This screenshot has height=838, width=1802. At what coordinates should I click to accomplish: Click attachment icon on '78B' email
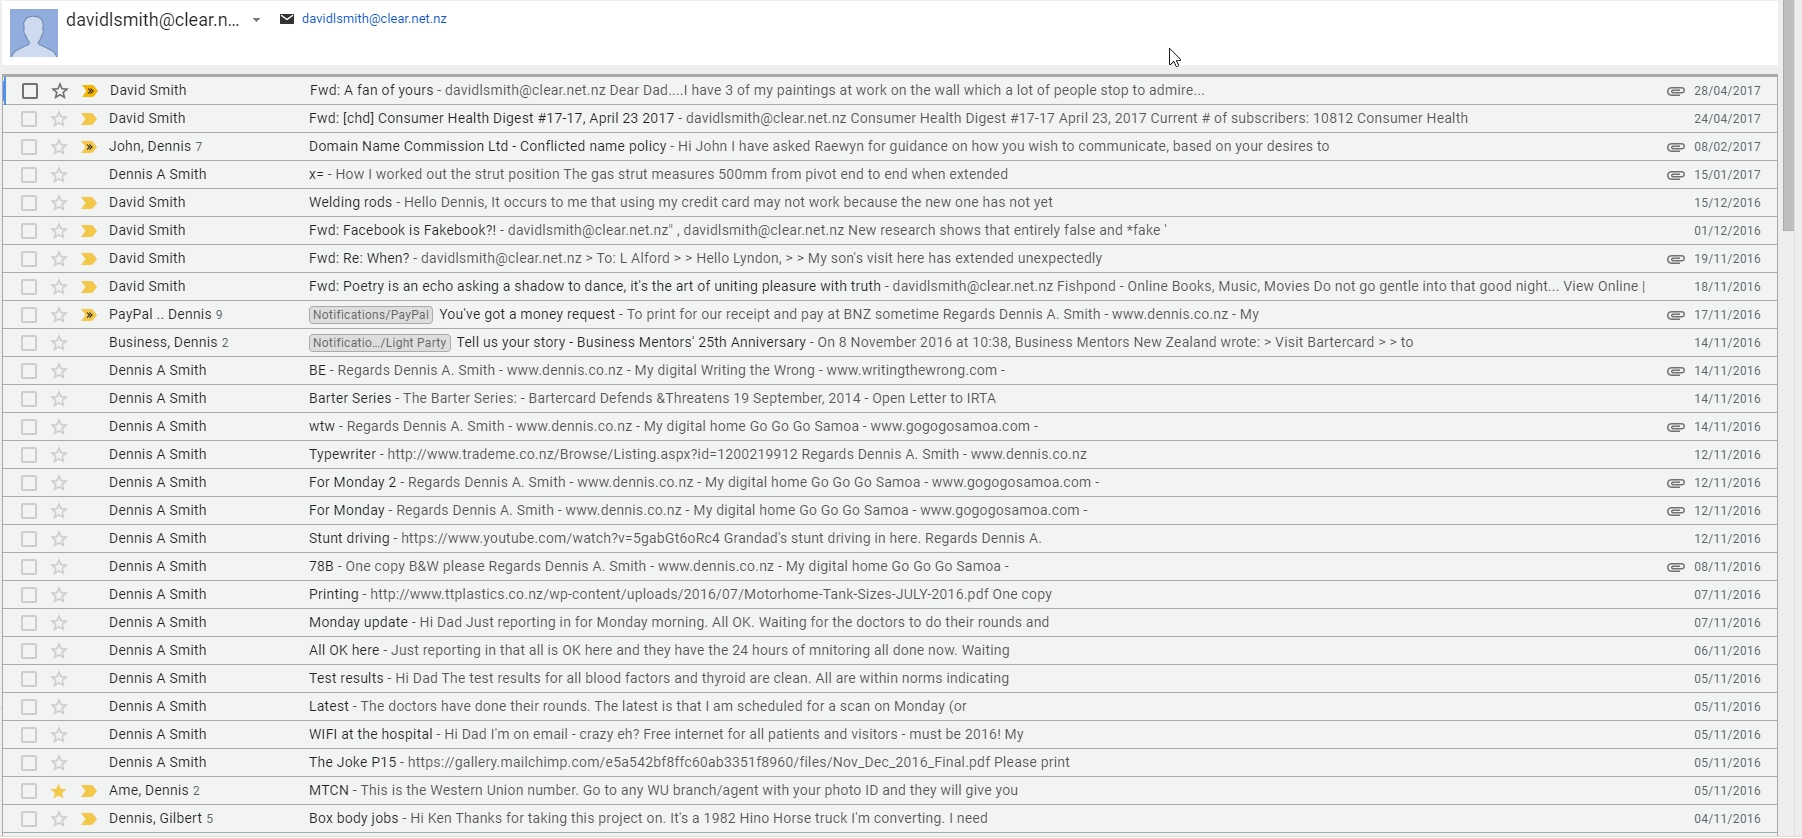click(1676, 567)
